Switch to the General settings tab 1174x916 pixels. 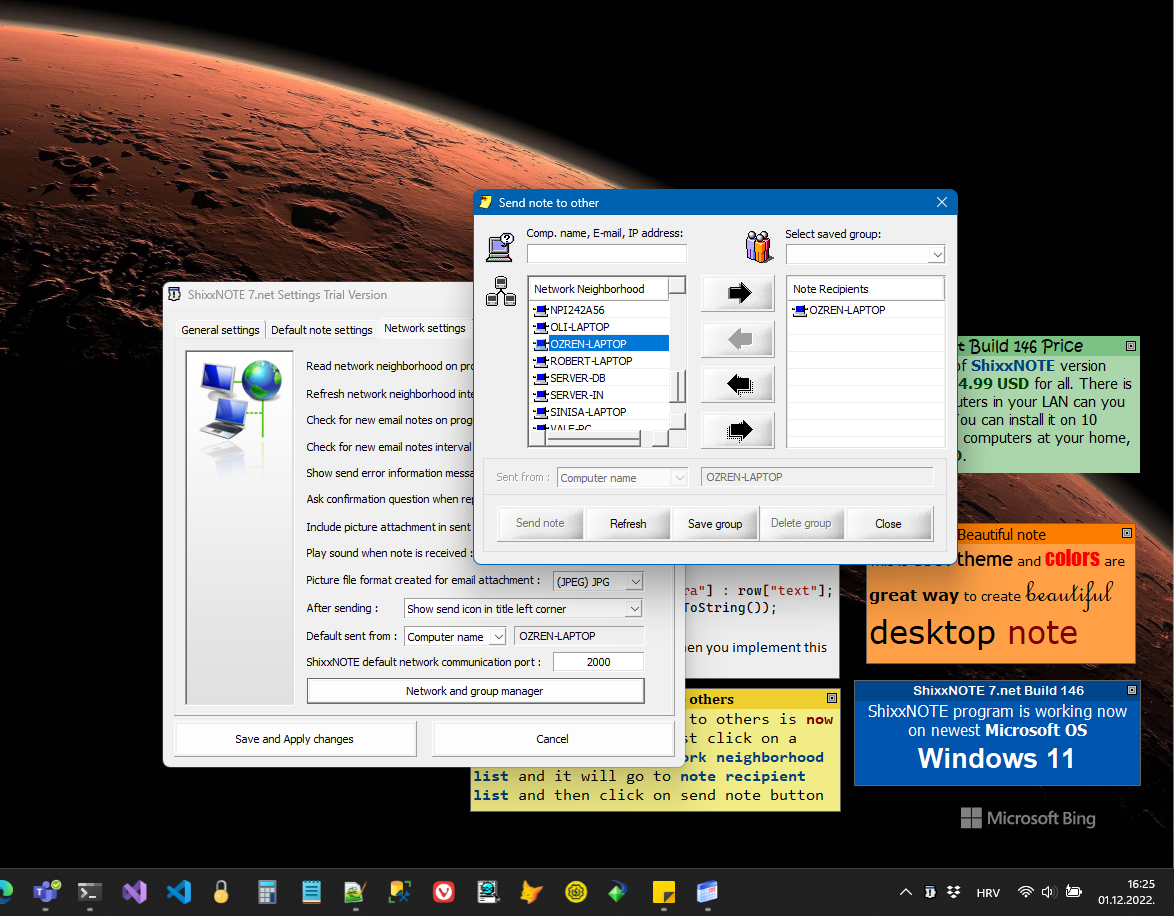click(x=220, y=328)
